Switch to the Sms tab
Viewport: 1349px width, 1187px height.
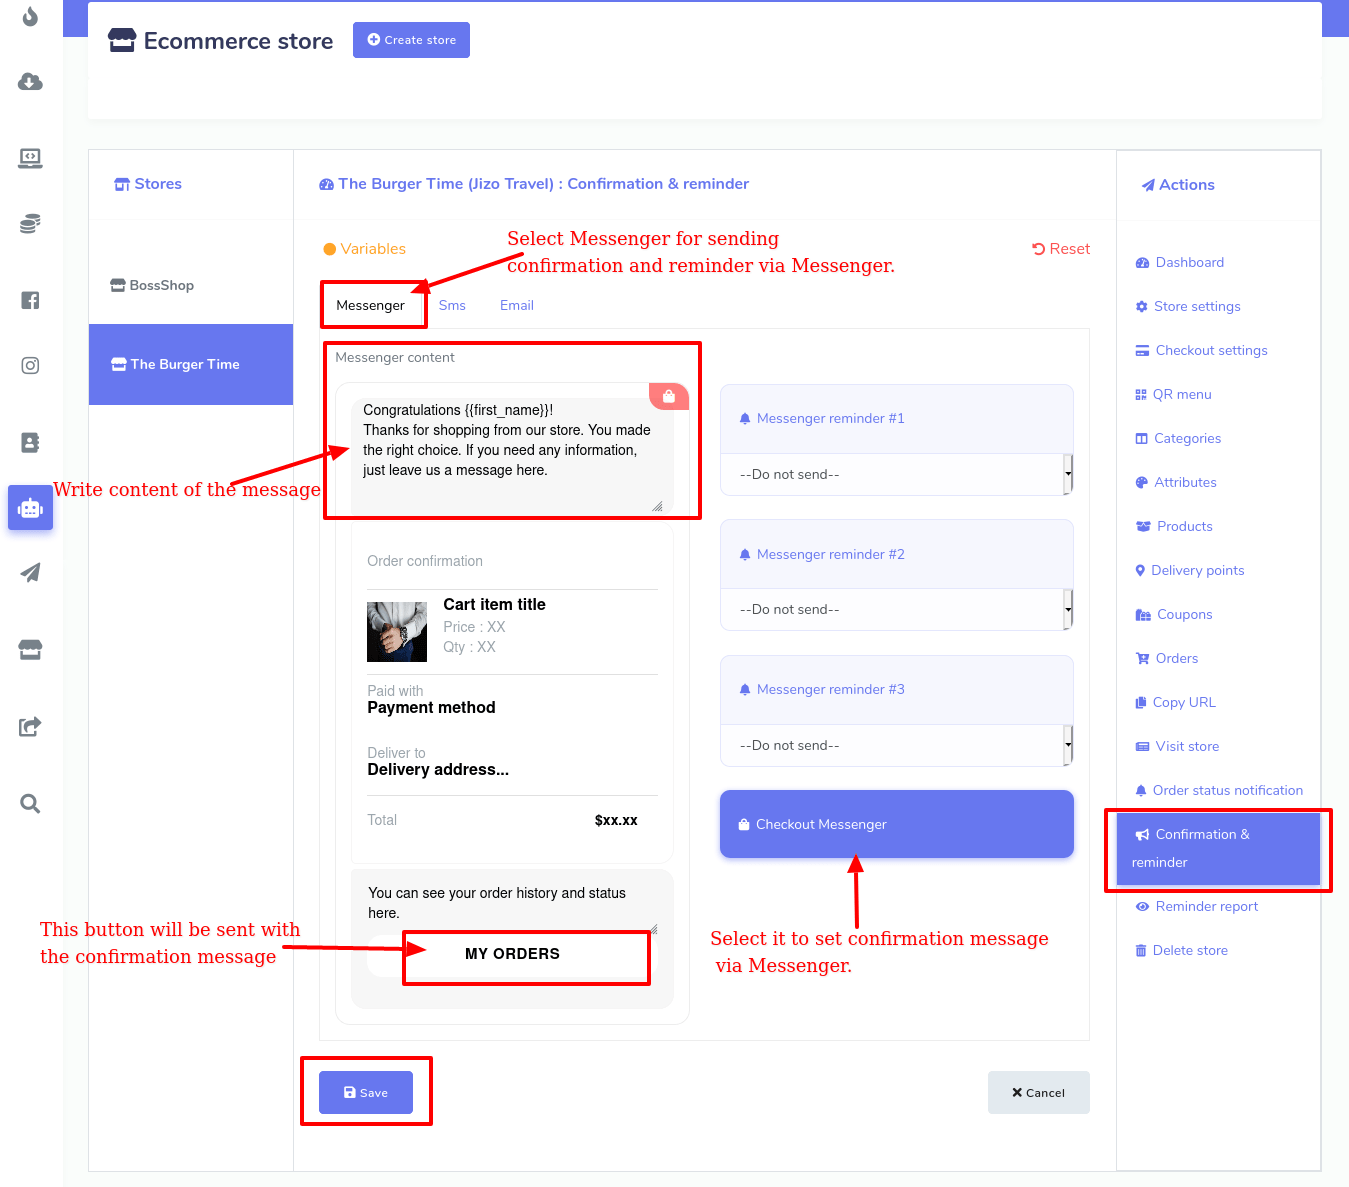pos(452,305)
